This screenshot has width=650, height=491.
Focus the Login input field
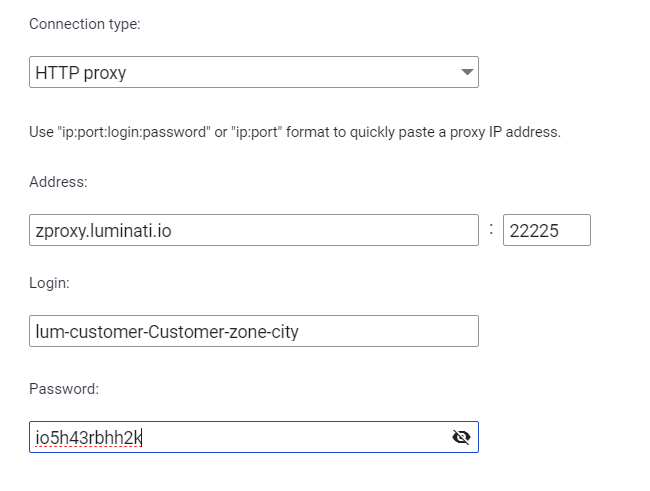pos(254,331)
